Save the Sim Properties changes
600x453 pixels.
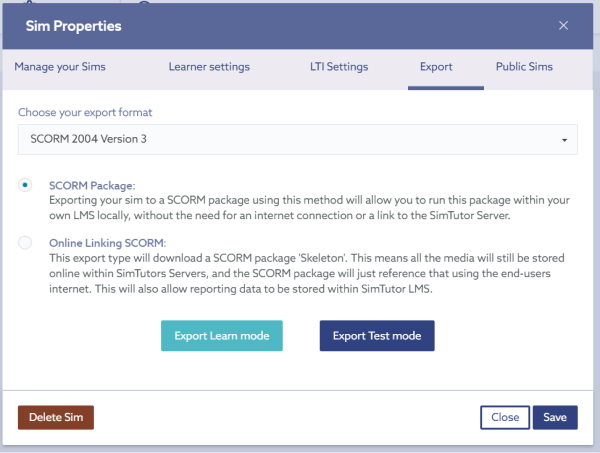pyautogui.click(x=555, y=417)
